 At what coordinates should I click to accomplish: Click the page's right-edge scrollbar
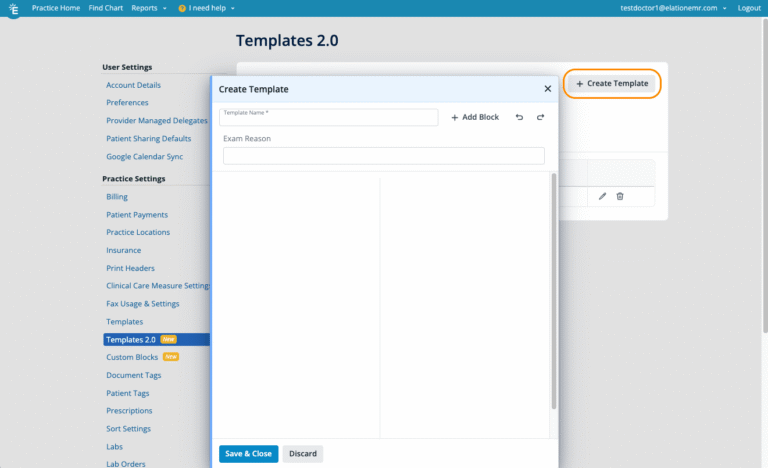765,176
